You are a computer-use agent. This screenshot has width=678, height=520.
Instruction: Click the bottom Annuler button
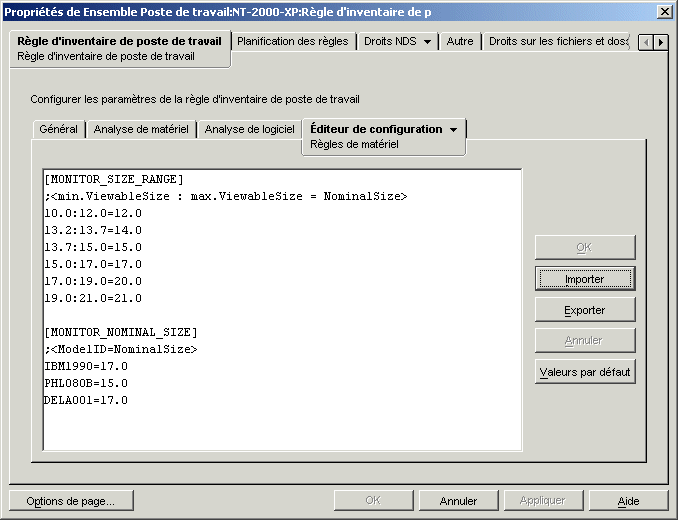coord(458,501)
